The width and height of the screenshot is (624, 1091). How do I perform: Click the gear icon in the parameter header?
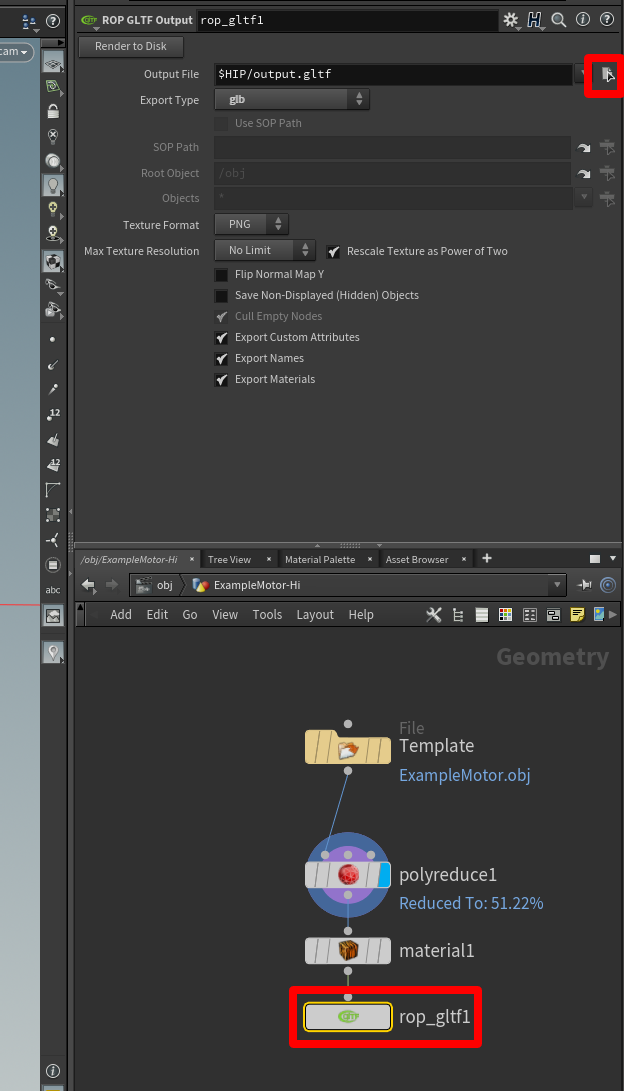click(x=511, y=19)
